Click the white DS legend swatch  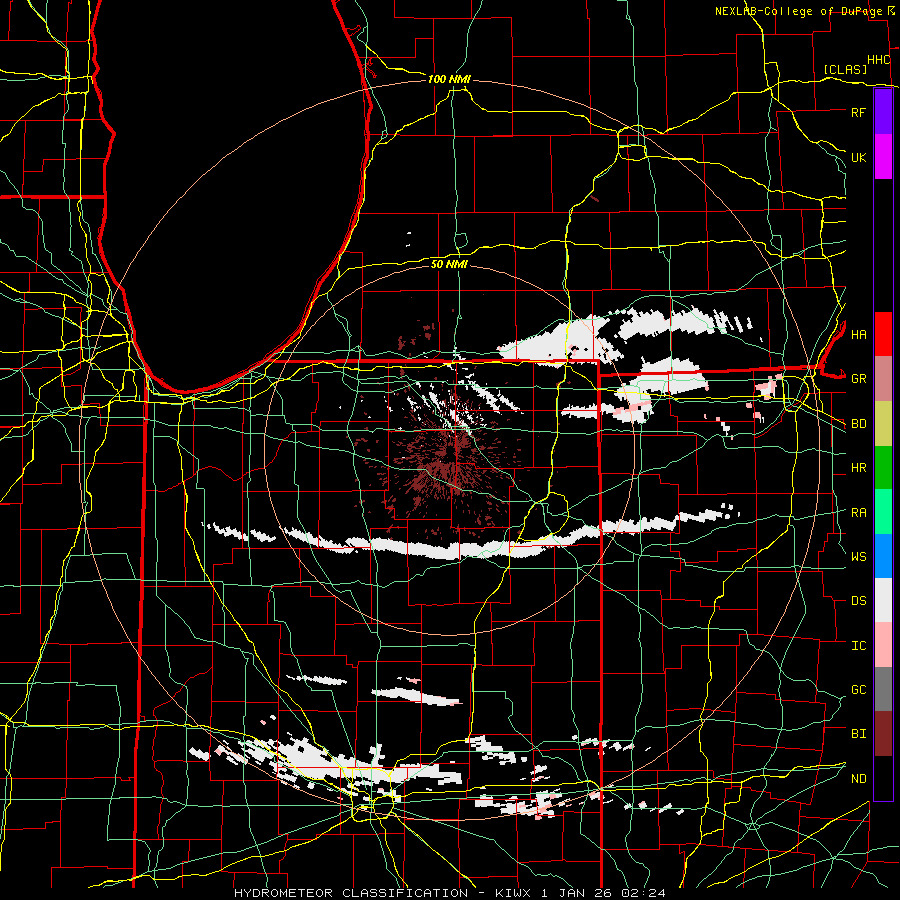[883, 600]
